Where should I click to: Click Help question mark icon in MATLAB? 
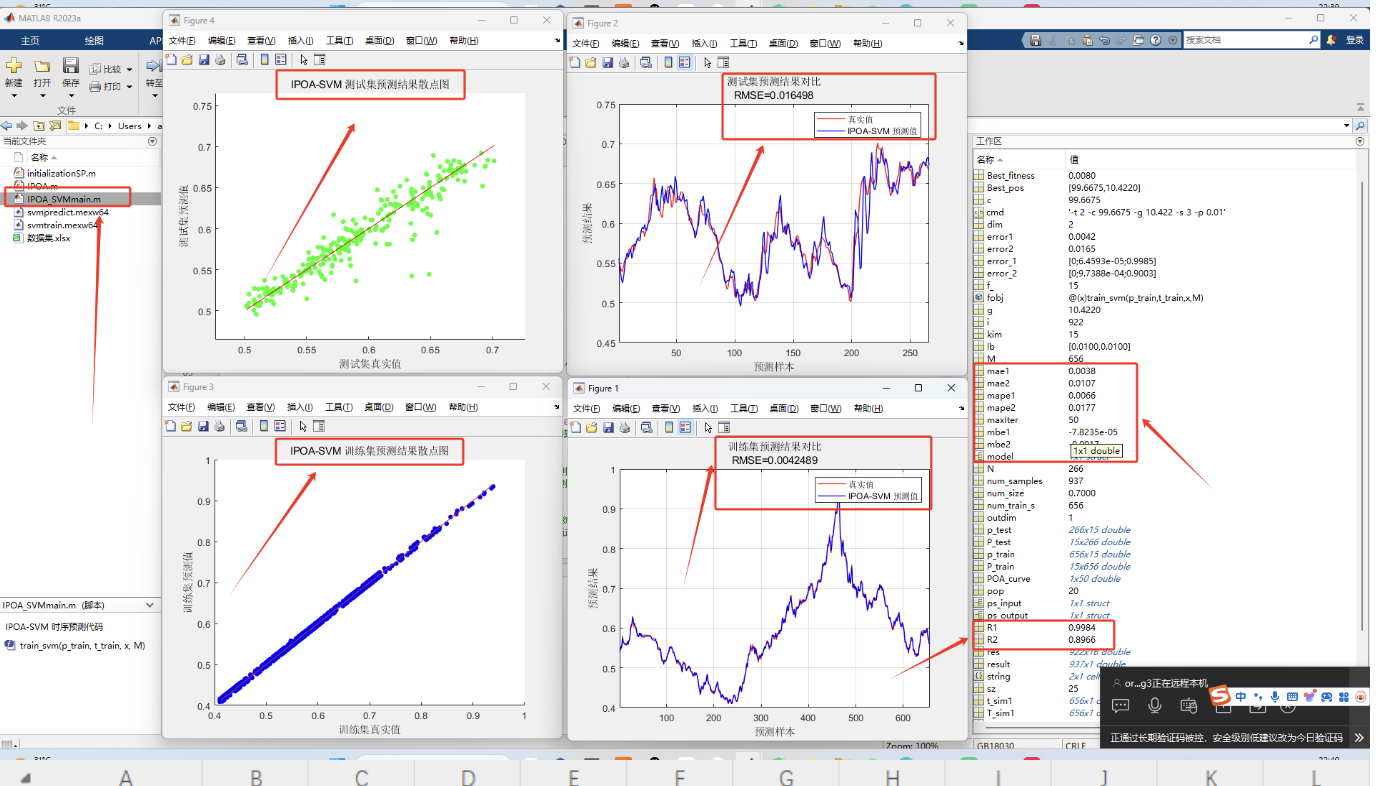click(1155, 40)
